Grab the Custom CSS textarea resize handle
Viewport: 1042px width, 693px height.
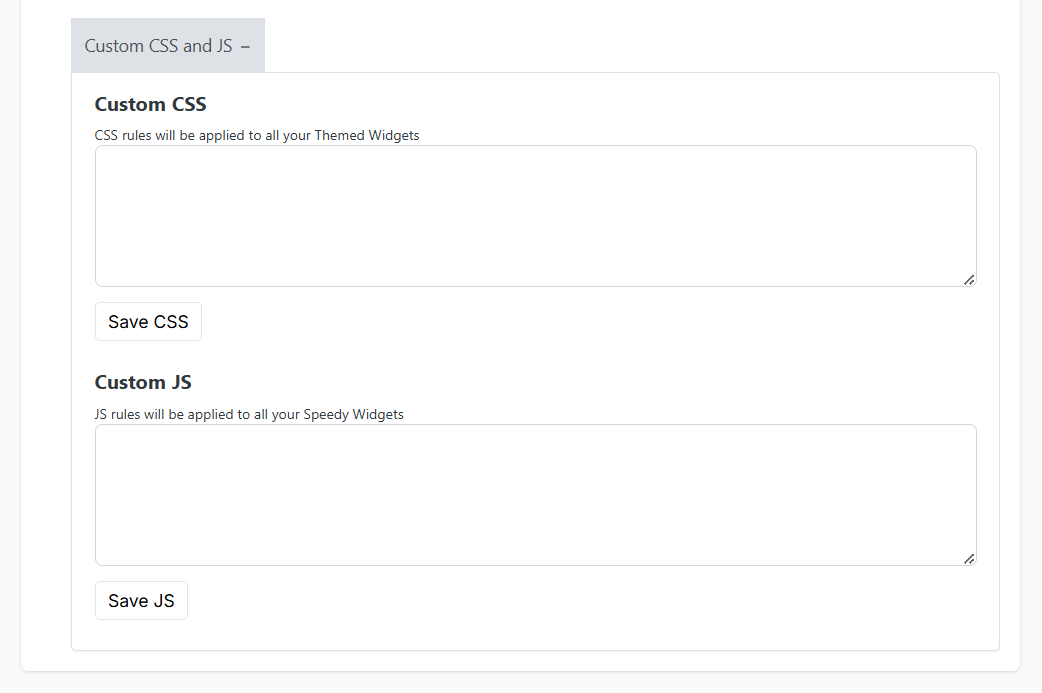tap(969, 280)
